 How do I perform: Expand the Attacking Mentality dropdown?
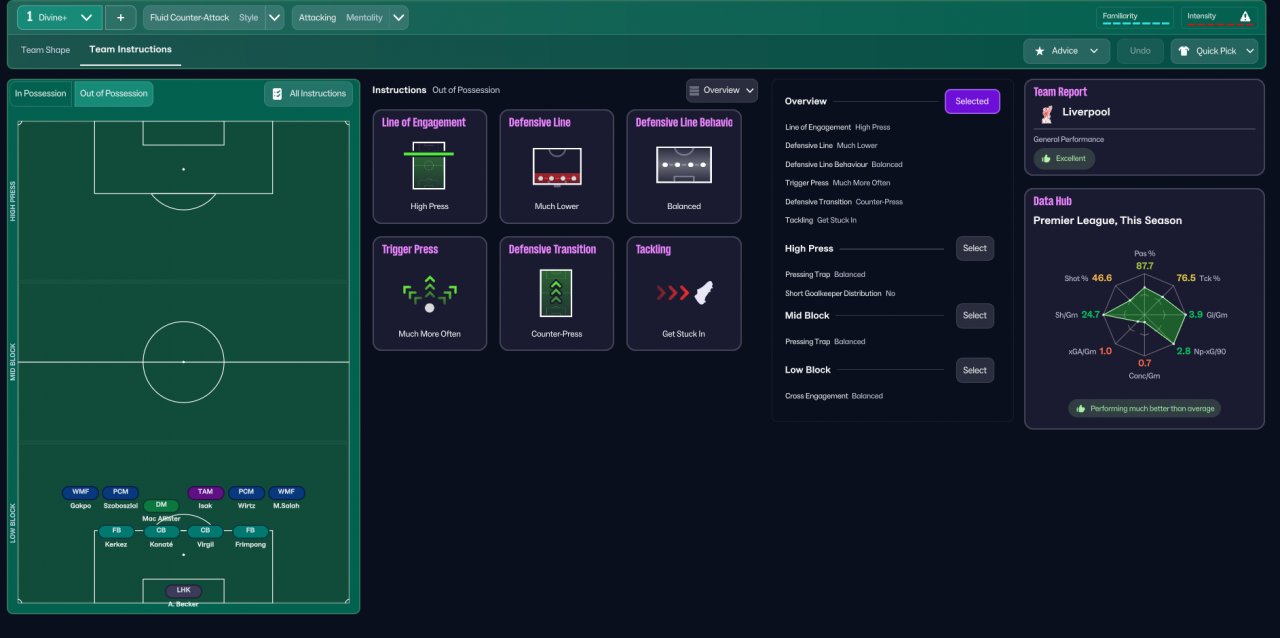point(399,17)
